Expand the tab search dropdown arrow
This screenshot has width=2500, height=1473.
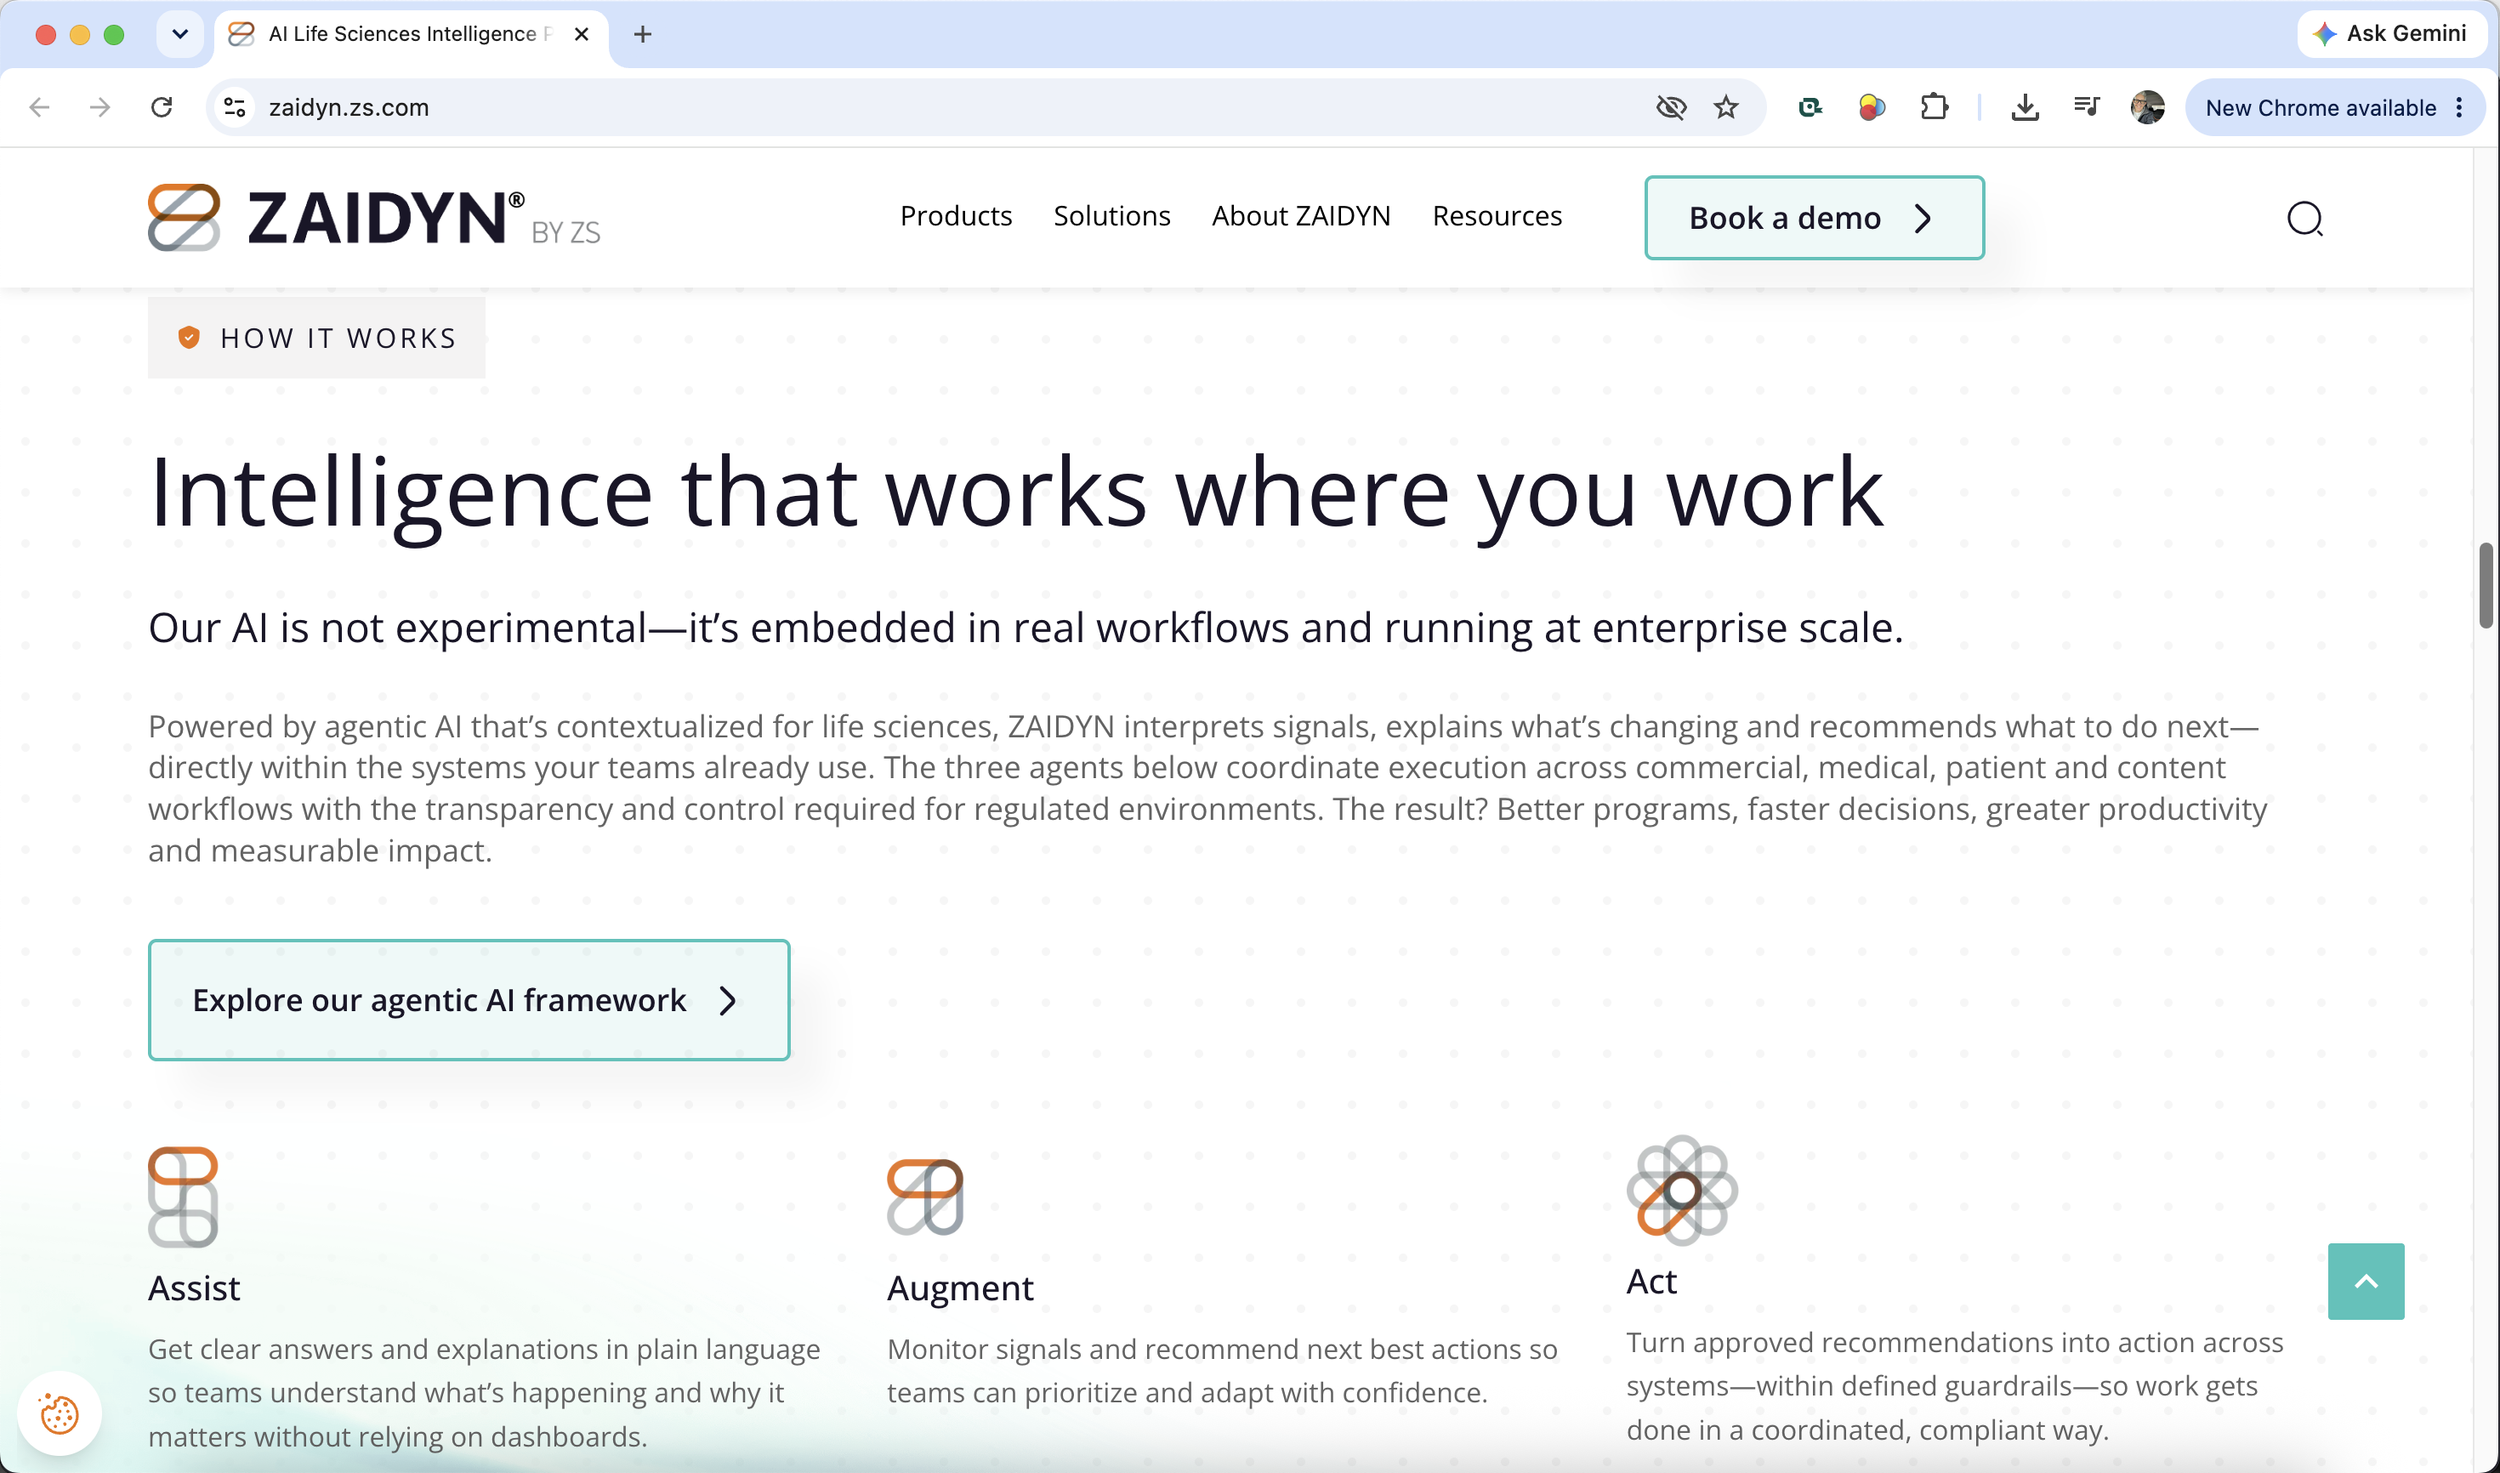click(180, 34)
